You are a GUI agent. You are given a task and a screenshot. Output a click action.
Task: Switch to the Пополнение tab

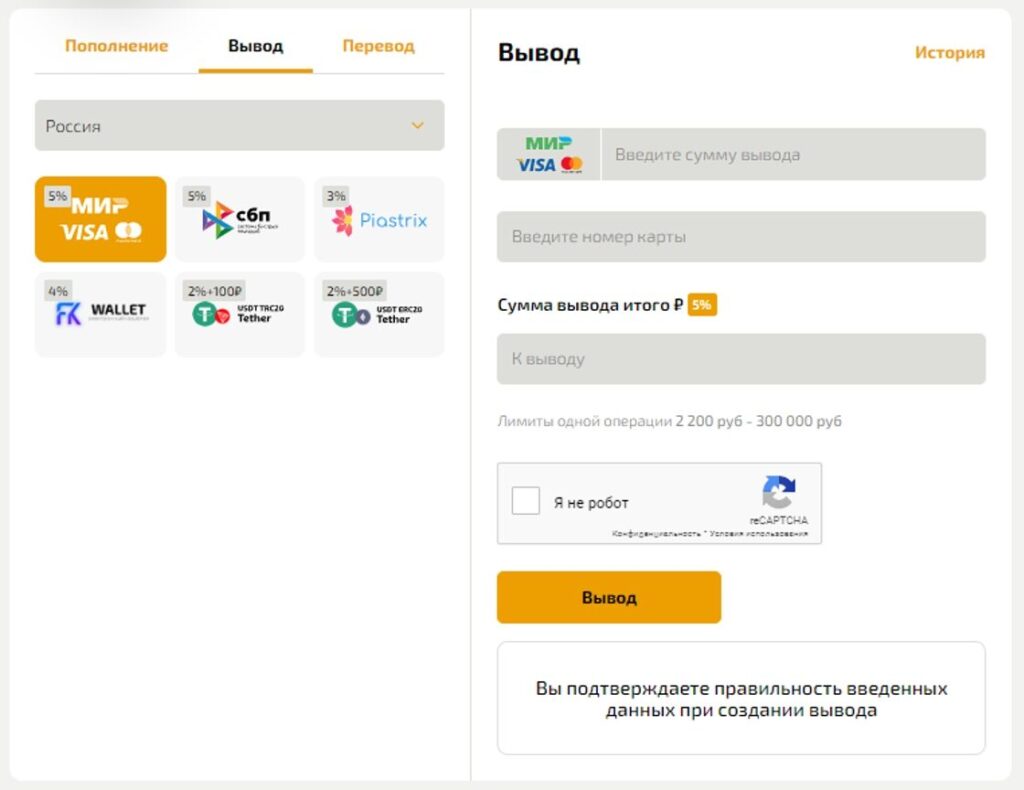[x=116, y=46]
